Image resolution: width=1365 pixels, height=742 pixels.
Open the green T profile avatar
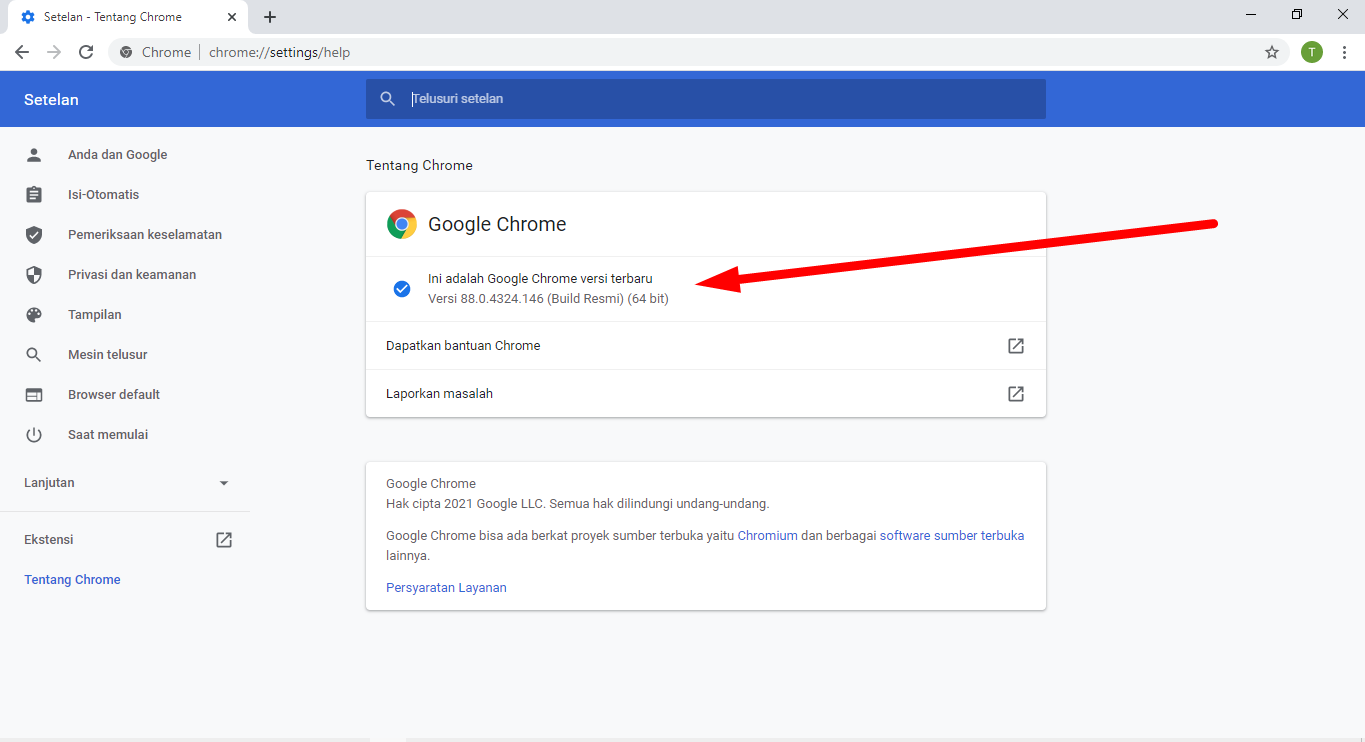[1312, 52]
